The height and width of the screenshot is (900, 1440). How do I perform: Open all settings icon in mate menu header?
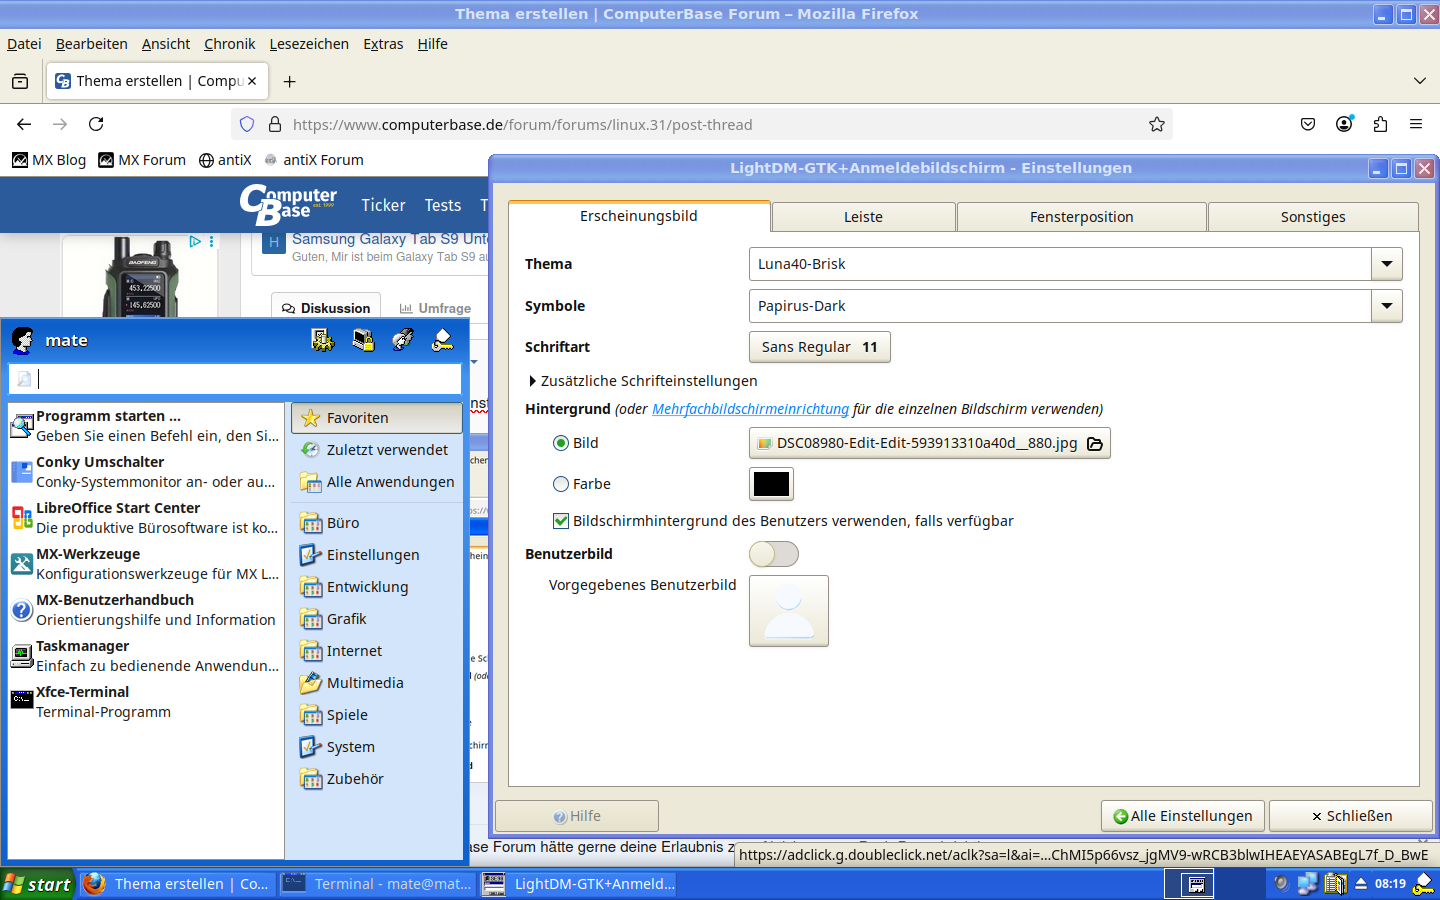323,341
